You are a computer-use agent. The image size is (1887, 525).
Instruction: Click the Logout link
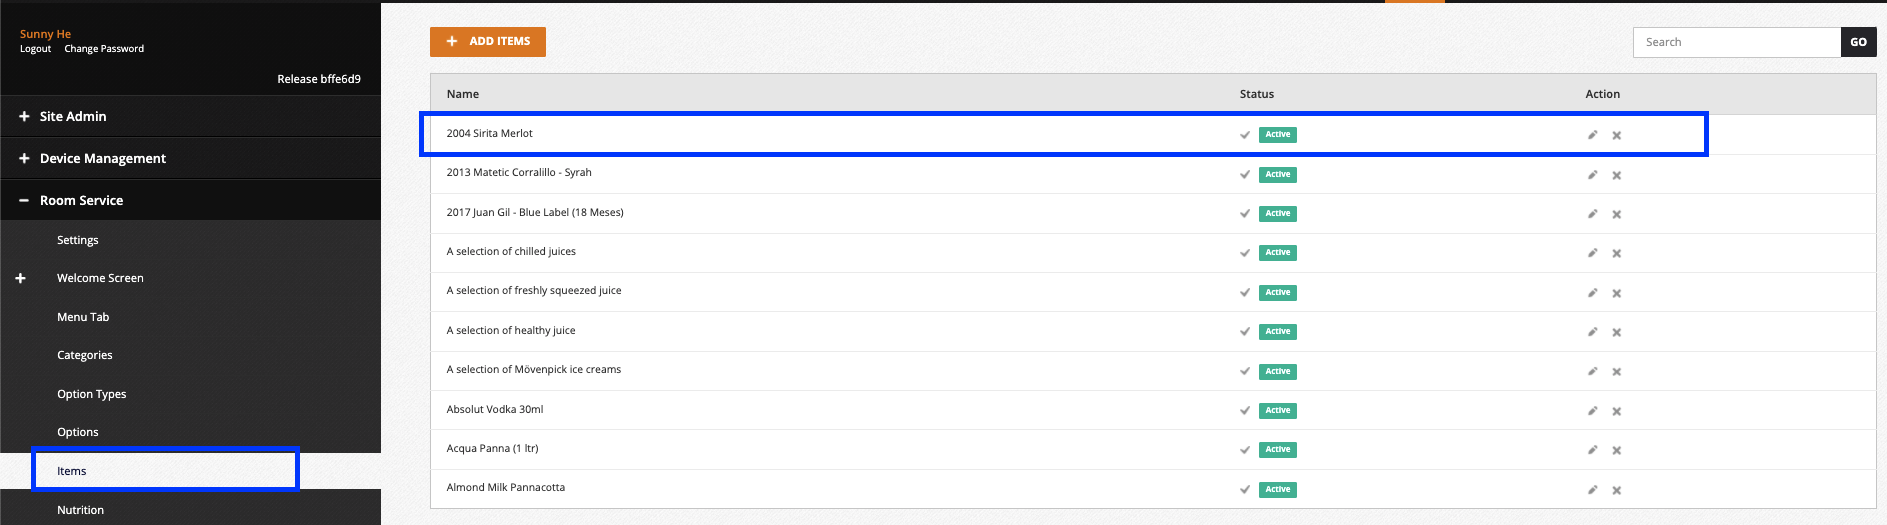[x=35, y=49]
